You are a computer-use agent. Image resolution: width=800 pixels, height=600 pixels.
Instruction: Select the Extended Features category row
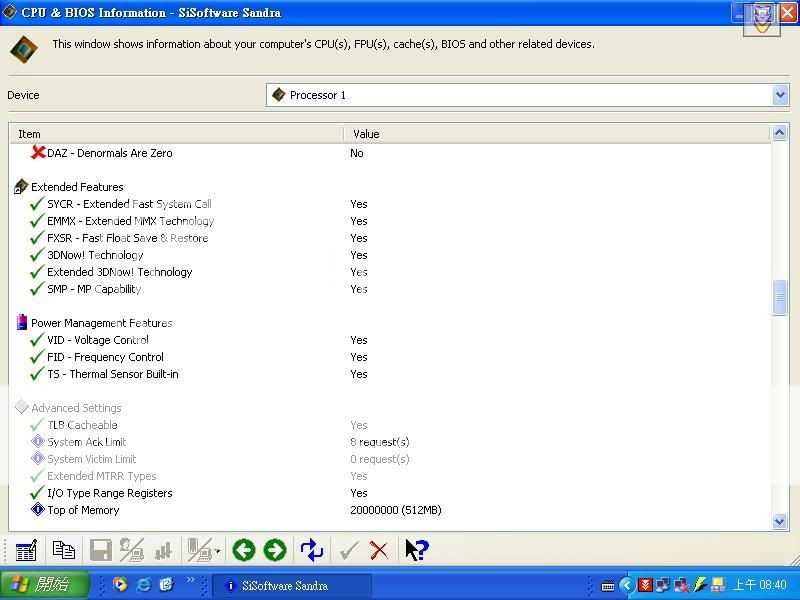coord(77,187)
